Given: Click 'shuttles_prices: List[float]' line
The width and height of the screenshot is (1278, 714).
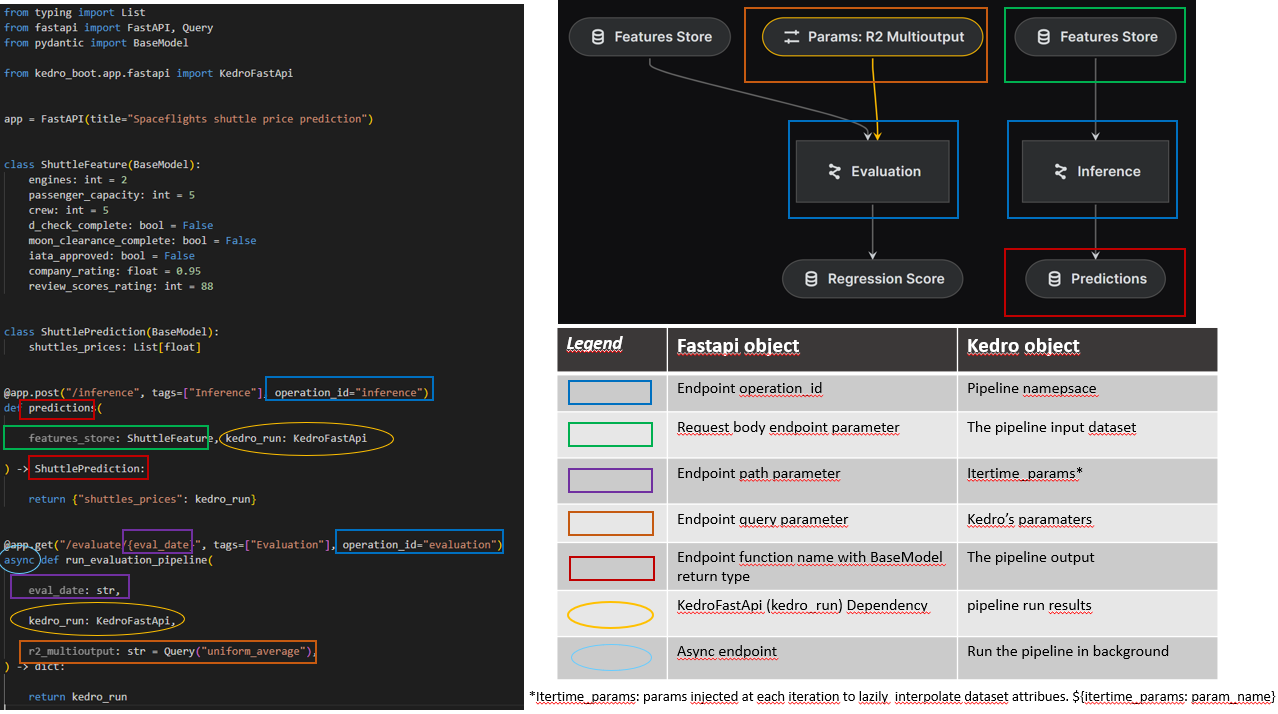Looking at the screenshot, I should (x=114, y=347).
